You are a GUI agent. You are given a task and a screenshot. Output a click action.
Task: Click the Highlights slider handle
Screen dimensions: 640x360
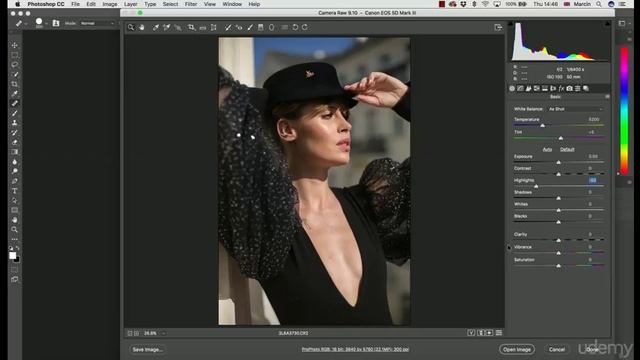point(536,186)
